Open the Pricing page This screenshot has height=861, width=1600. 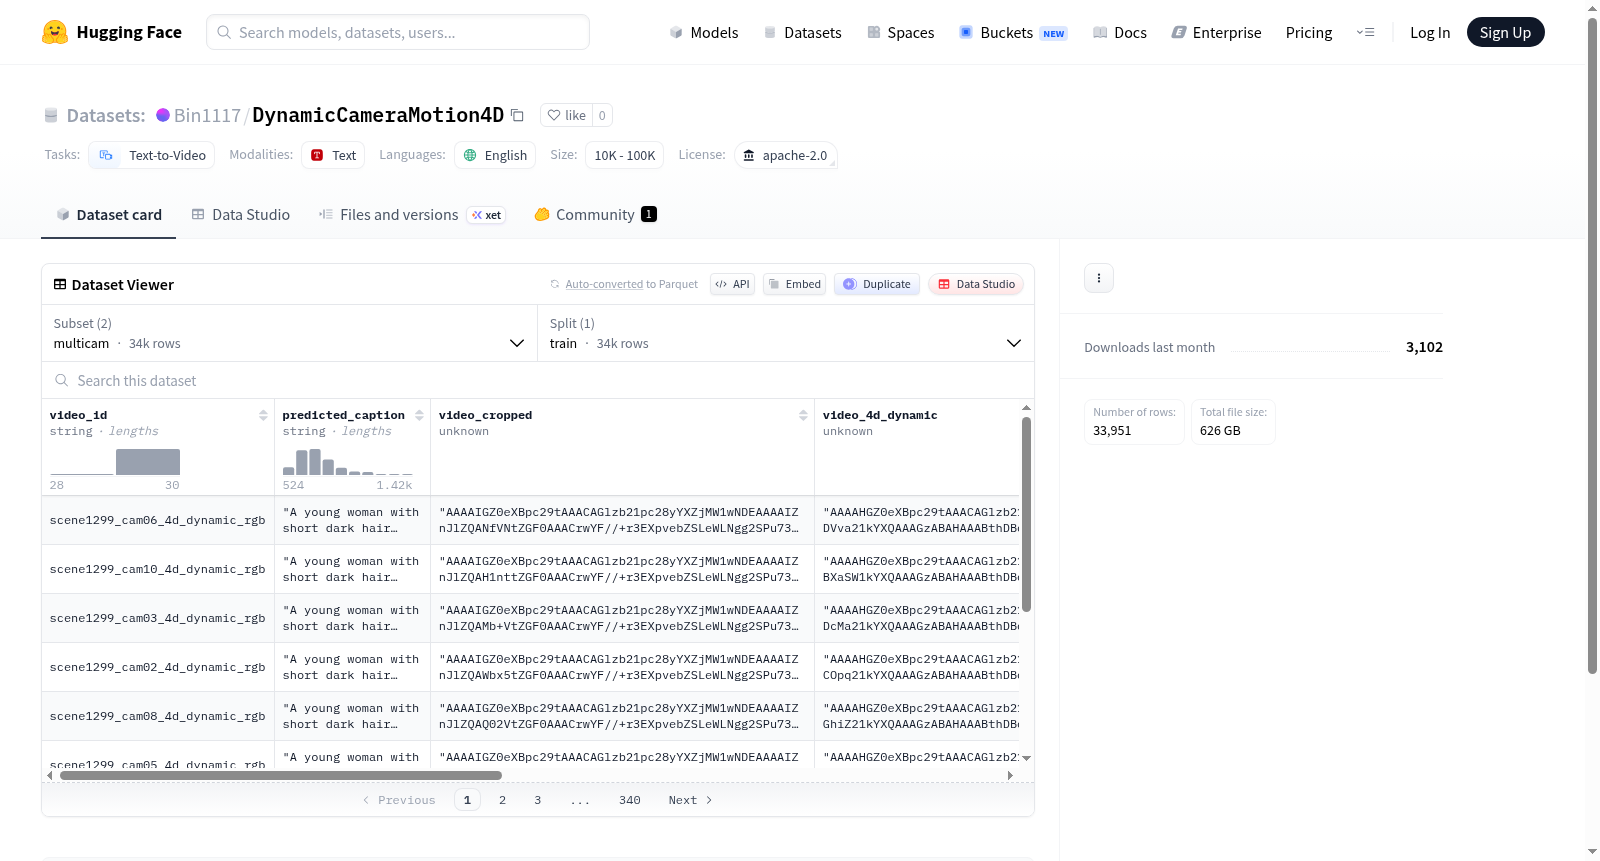1309,32
